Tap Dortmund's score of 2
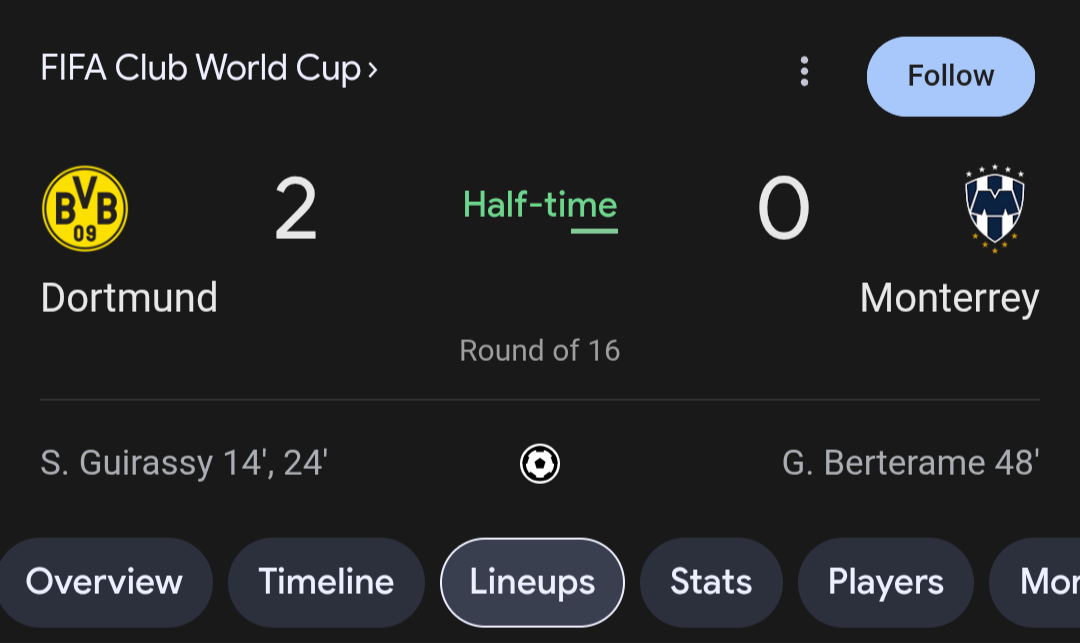This screenshot has height=643, width=1080. pyautogui.click(x=295, y=208)
